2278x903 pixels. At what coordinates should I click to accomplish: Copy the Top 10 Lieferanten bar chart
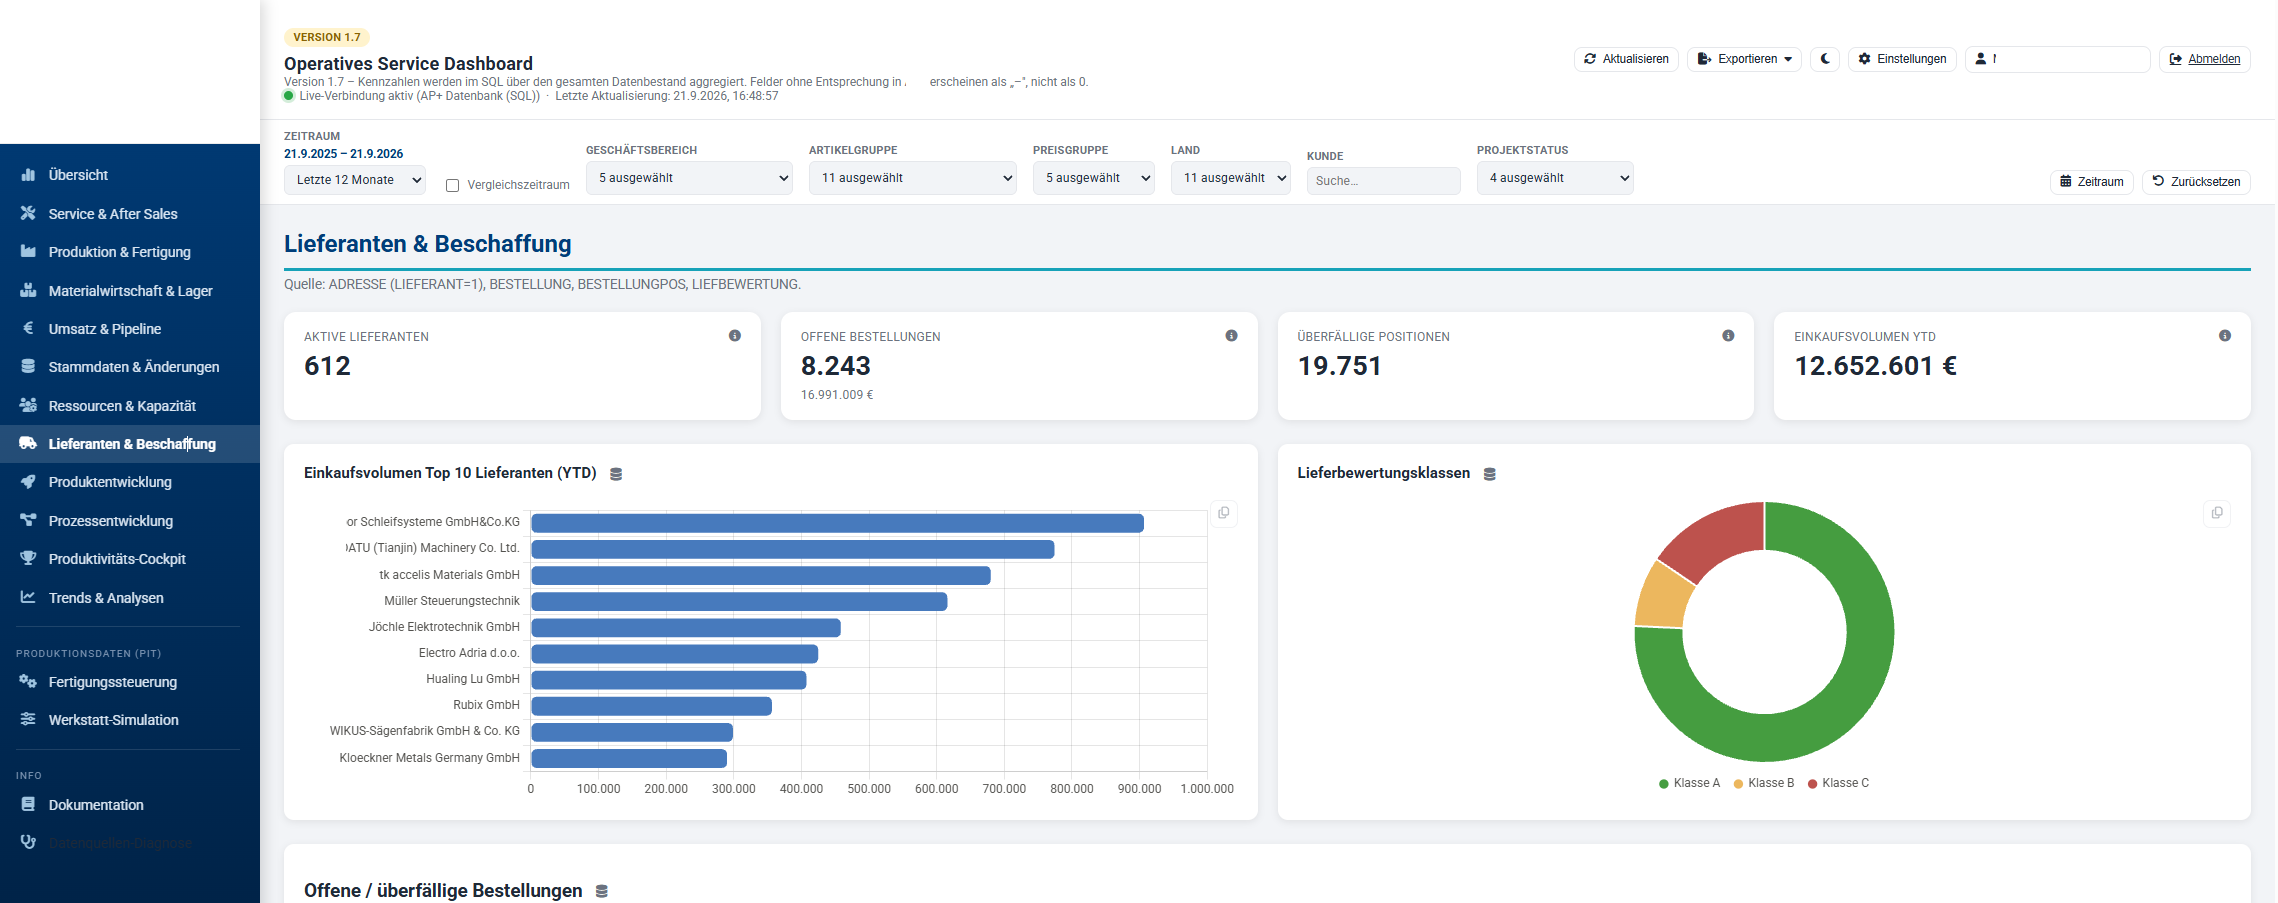pyautogui.click(x=1224, y=513)
